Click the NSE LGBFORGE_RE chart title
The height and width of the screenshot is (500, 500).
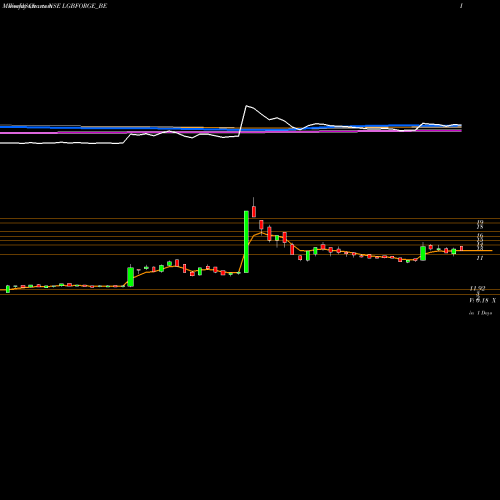79,6
